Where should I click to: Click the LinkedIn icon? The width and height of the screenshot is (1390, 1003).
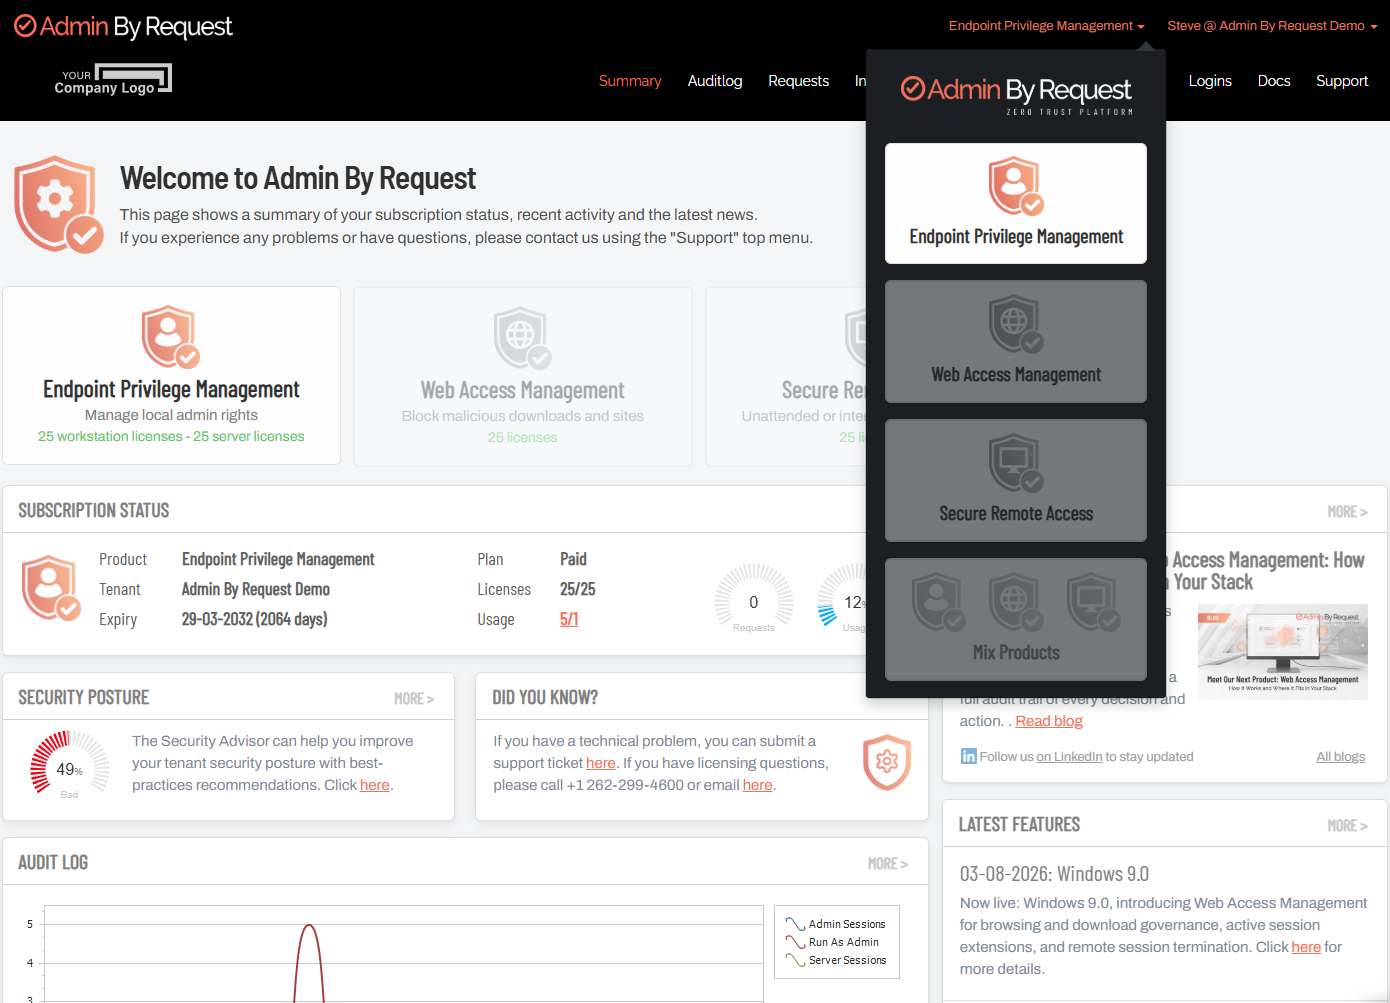pyautogui.click(x=968, y=756)
